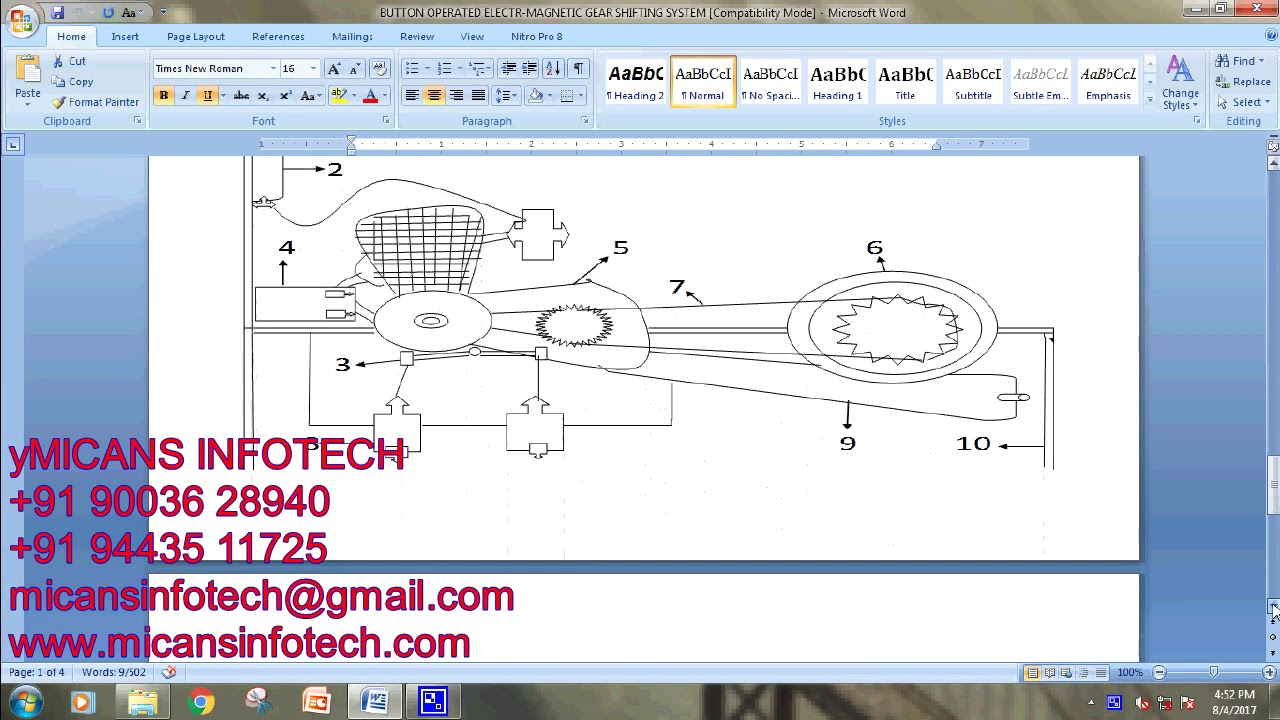Toggle center alignment
The image size is (1280, 720).
tap(434, 96)
